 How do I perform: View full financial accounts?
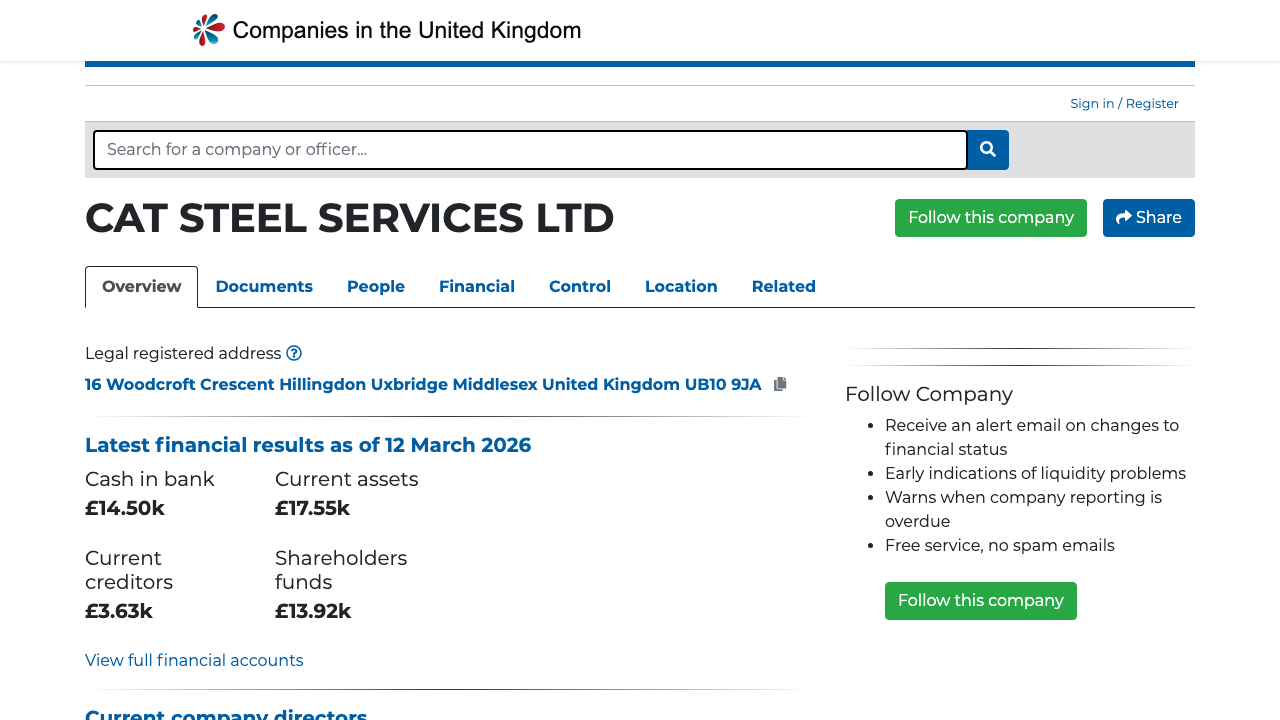tap(194, 660)
